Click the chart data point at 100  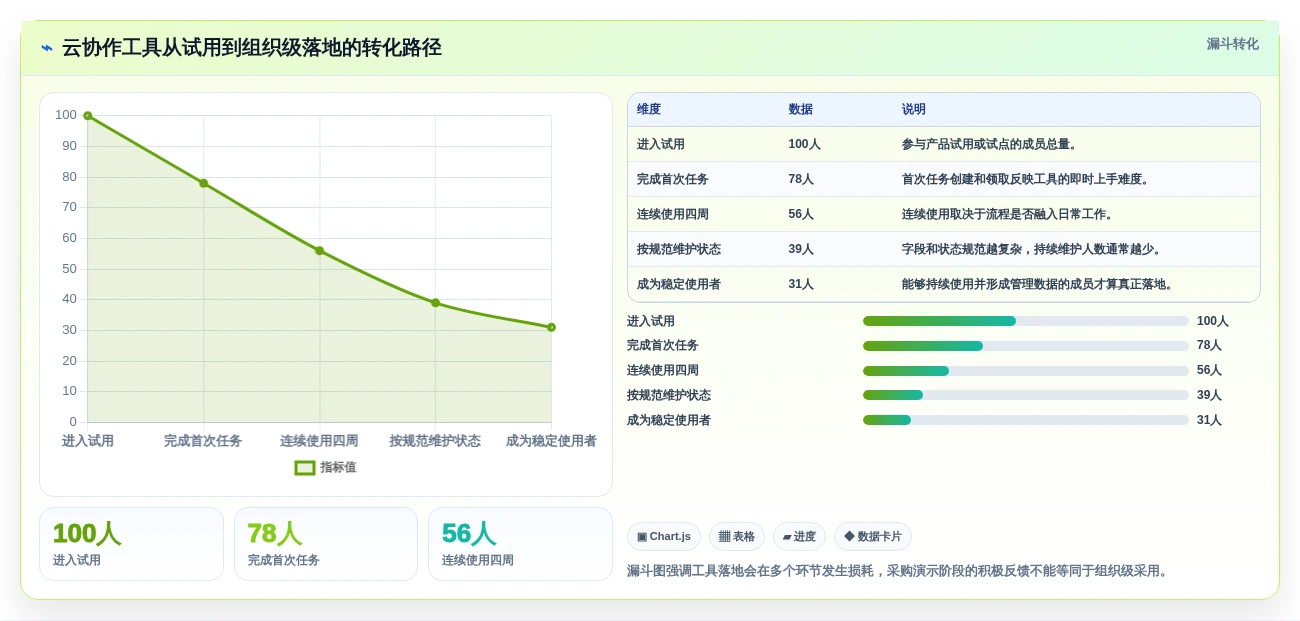coord(88,116)
